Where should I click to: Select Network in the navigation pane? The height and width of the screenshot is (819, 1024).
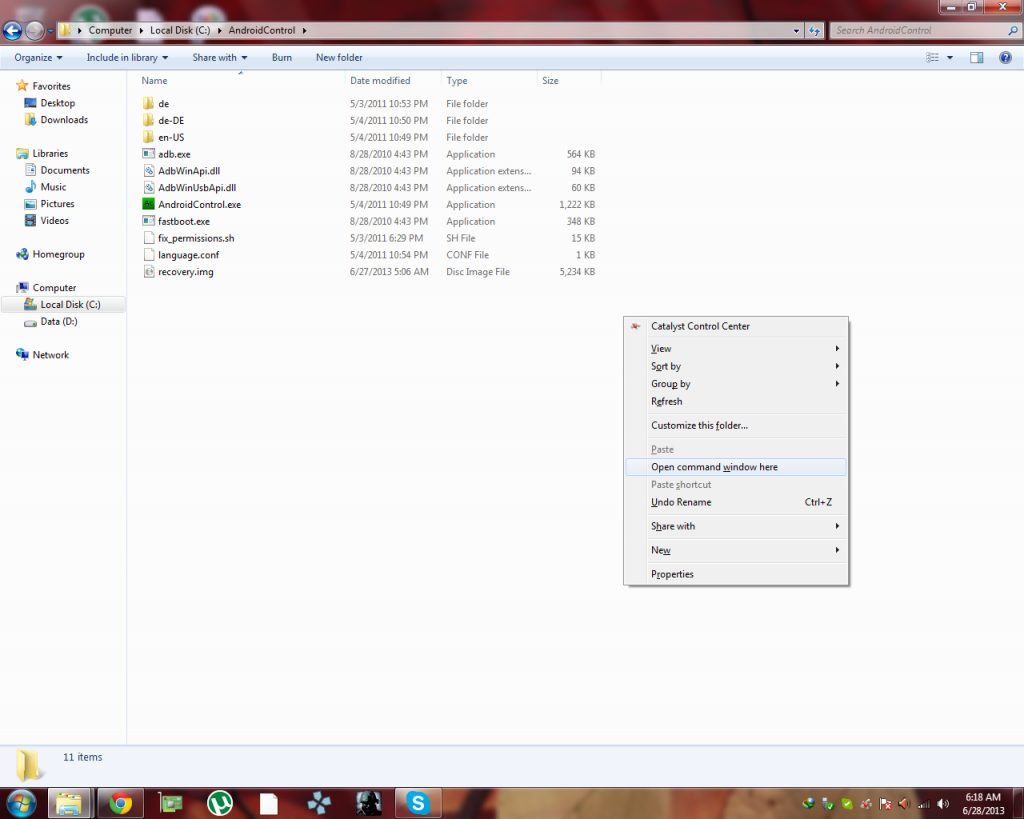click(50, 355)
